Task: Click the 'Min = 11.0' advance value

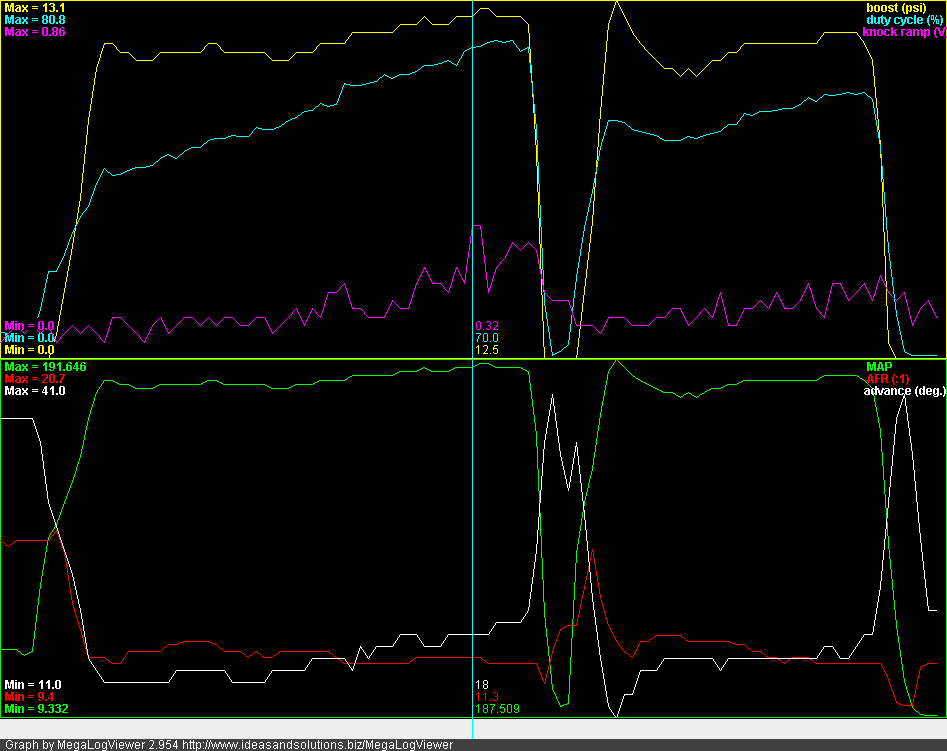Action: tap(33, 685)
